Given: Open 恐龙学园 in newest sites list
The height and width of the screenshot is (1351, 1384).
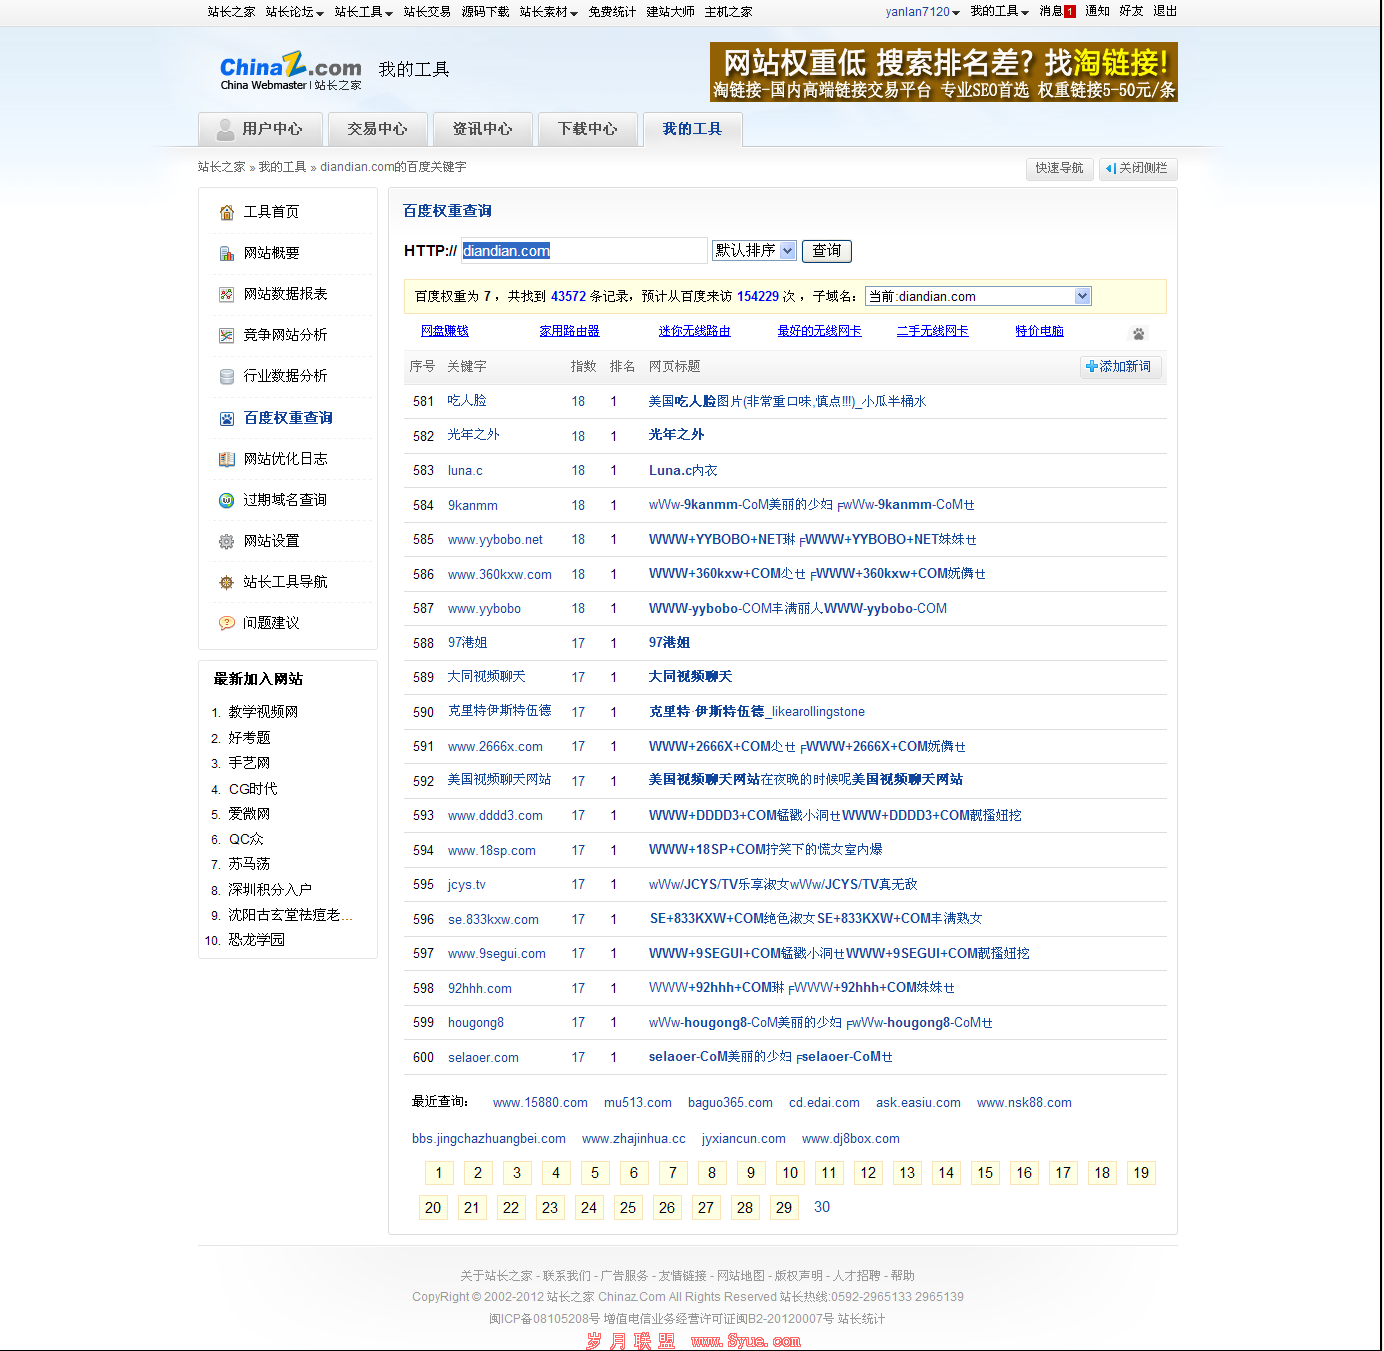Looking at the screenshot, I should tap(256, 940).
